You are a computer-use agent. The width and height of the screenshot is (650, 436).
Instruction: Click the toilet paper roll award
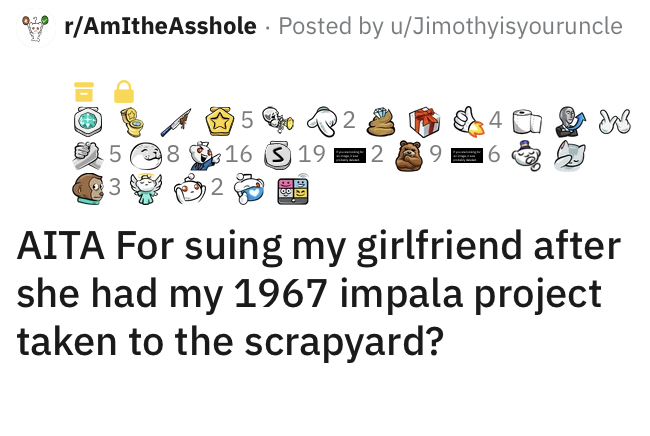coord(520,122)
